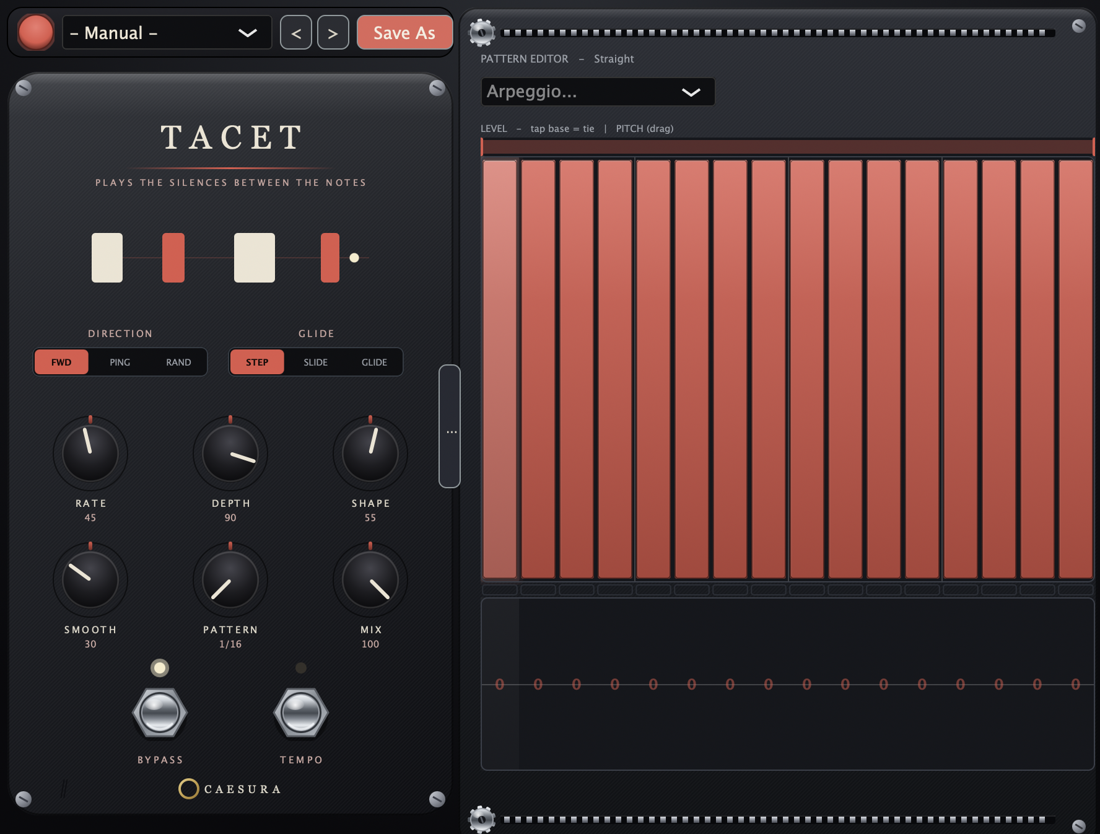1100x834 pixels.
Task: Click the PATTERN knob
Action: click(x=230, y=579)
